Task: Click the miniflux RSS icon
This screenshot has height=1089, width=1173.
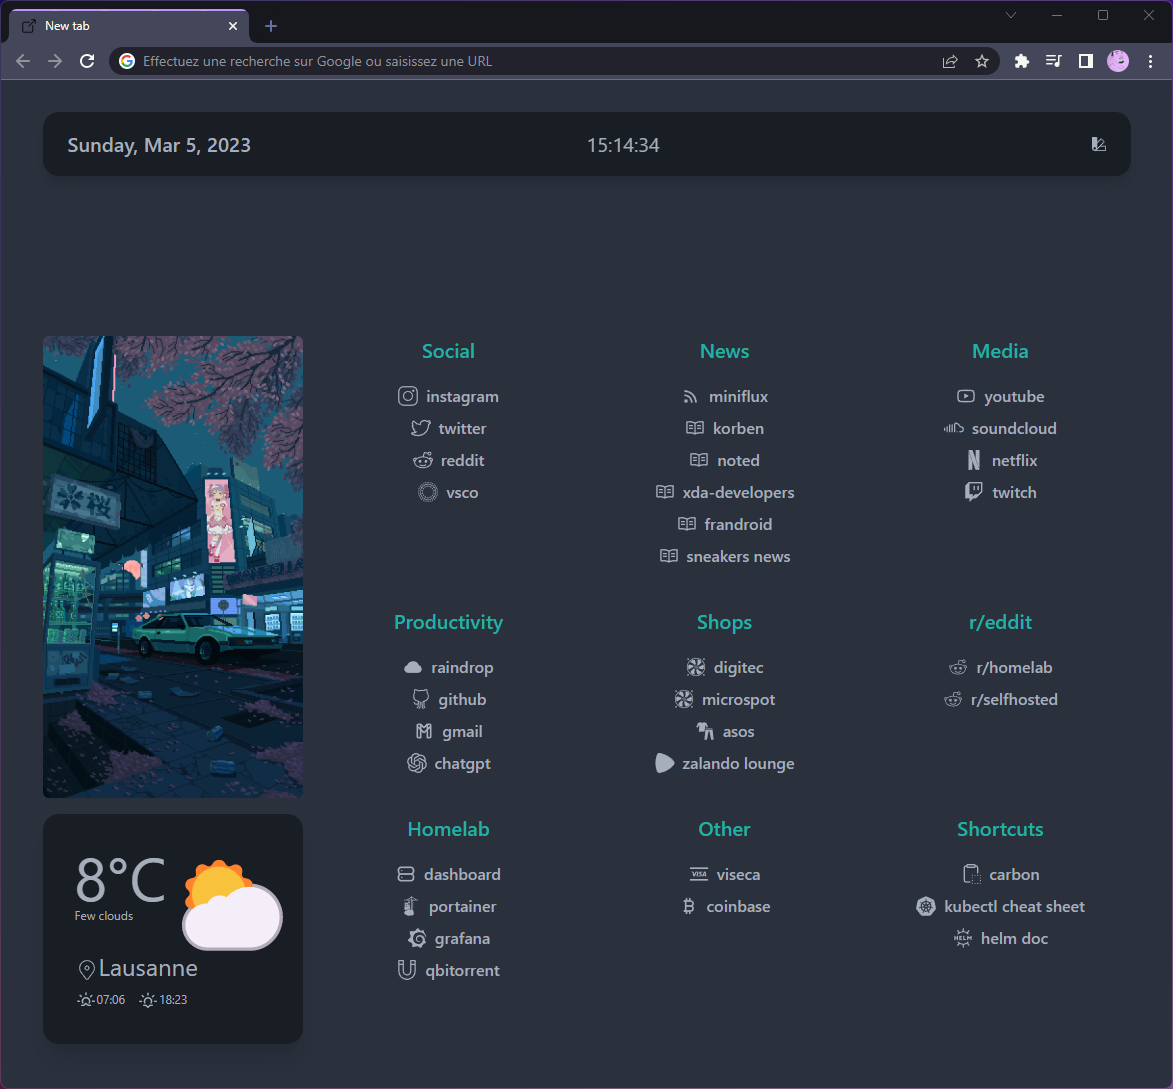Action: tap(690, 396)
